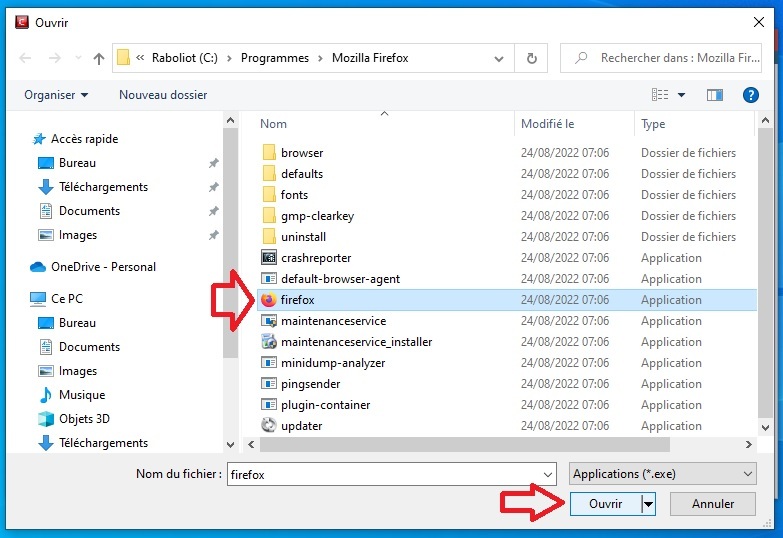
Task: Sort by the Nom column header
Action: pyautogui.click(x=273, y=124)
